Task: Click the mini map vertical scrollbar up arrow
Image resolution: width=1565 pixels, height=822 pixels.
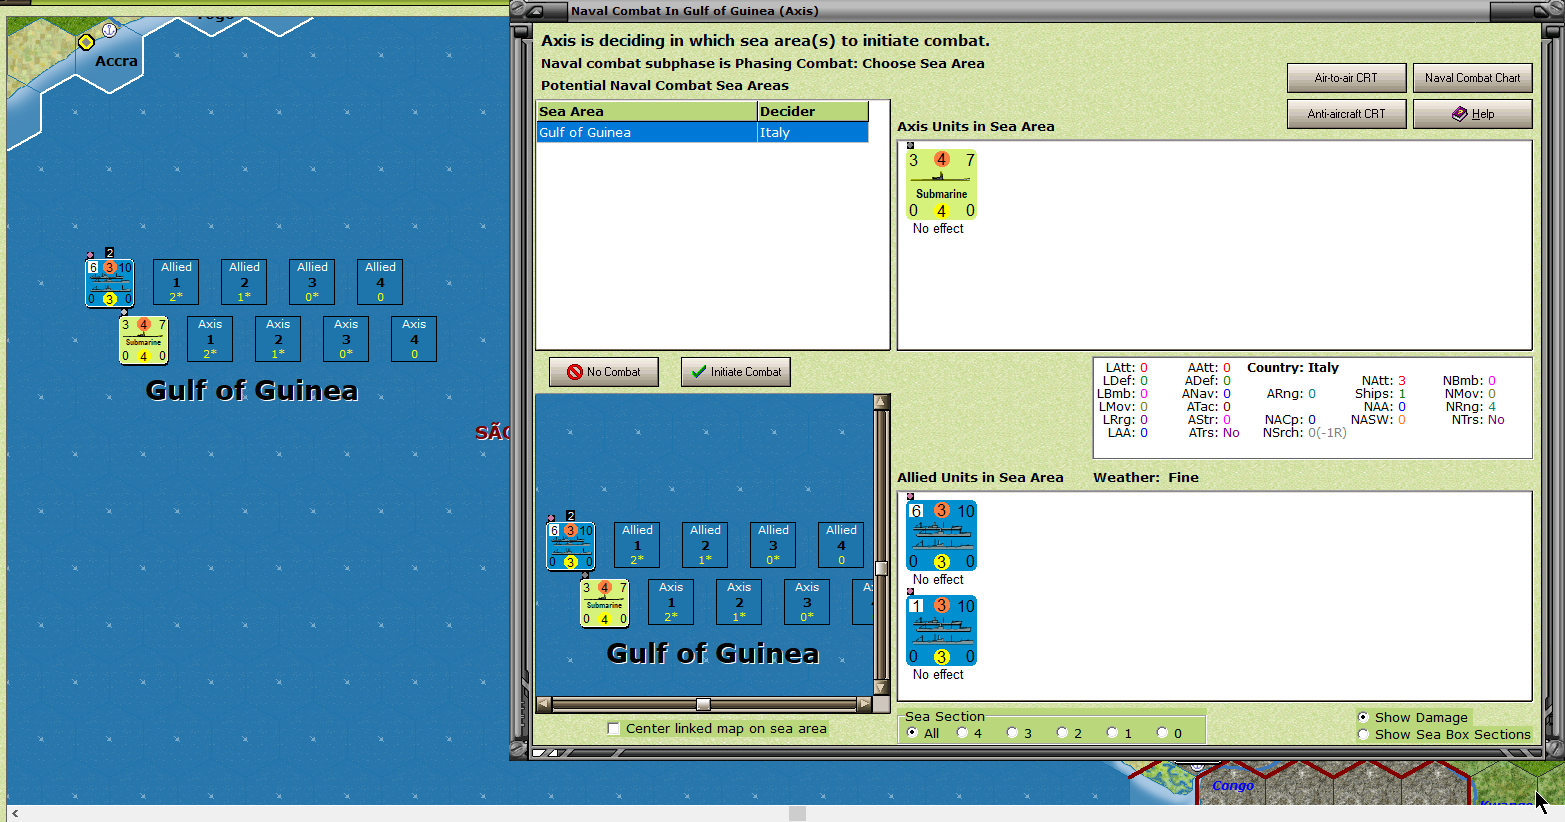Action: 881,402
